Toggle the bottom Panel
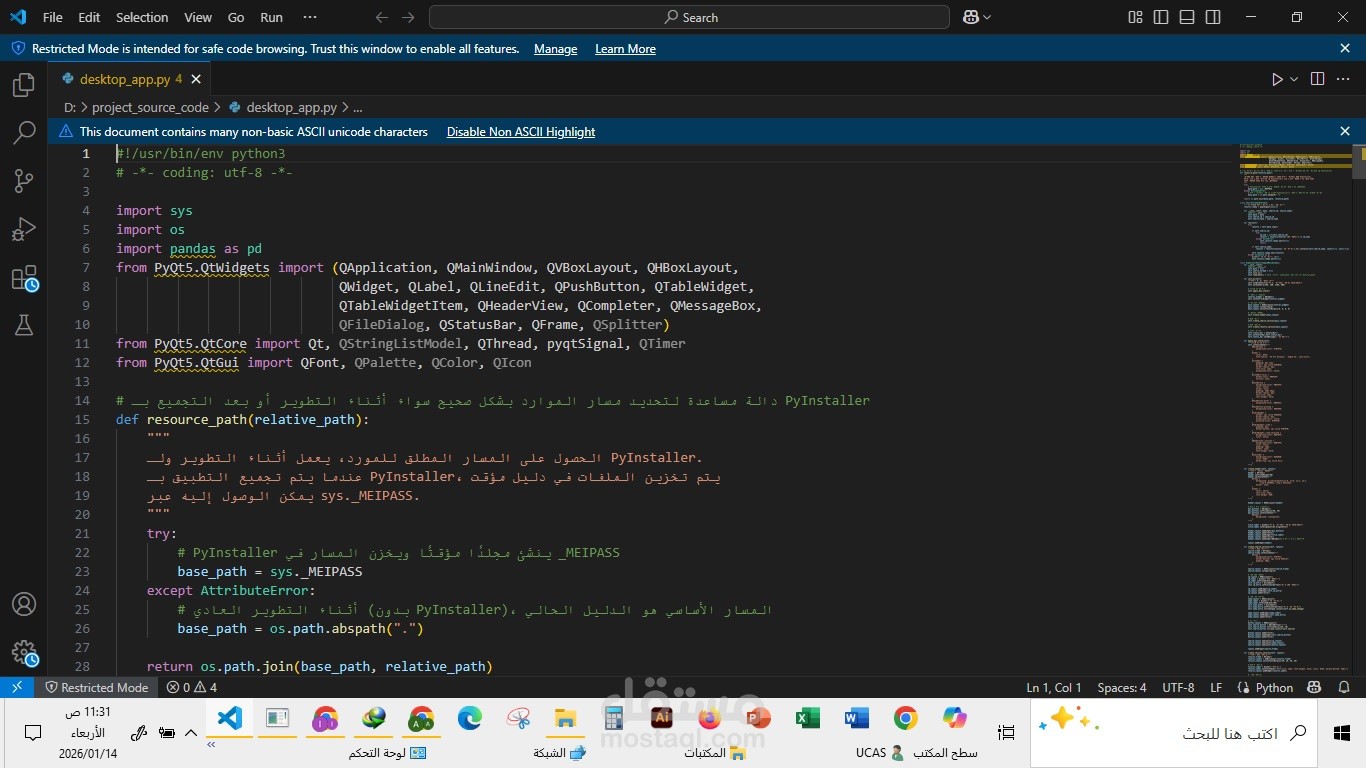The height and width of the screenshot is (768, 1366). (1187, 17)
